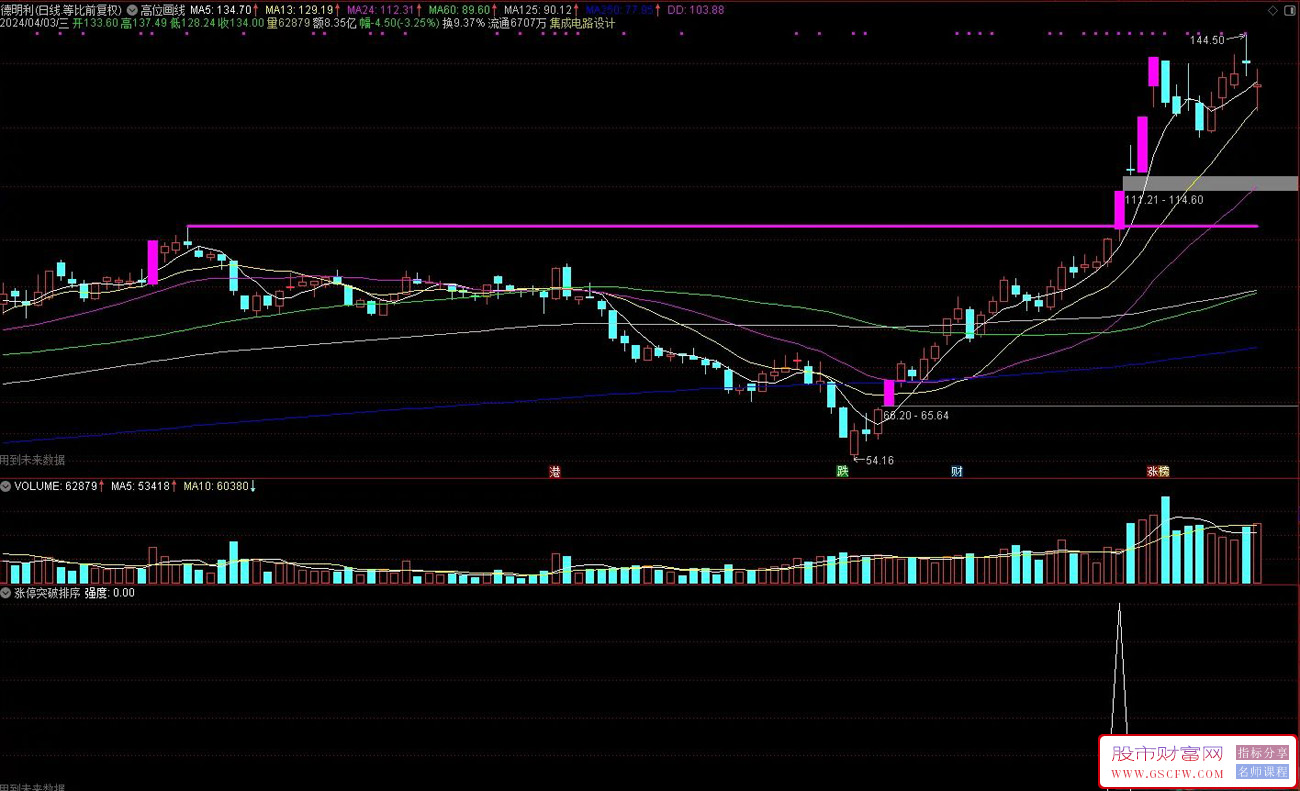The height and width of the screenshot is (791, 1300).
Task: Expand the 涨停突破排序 indicator dropdown arrow
Action: (6, 592)
